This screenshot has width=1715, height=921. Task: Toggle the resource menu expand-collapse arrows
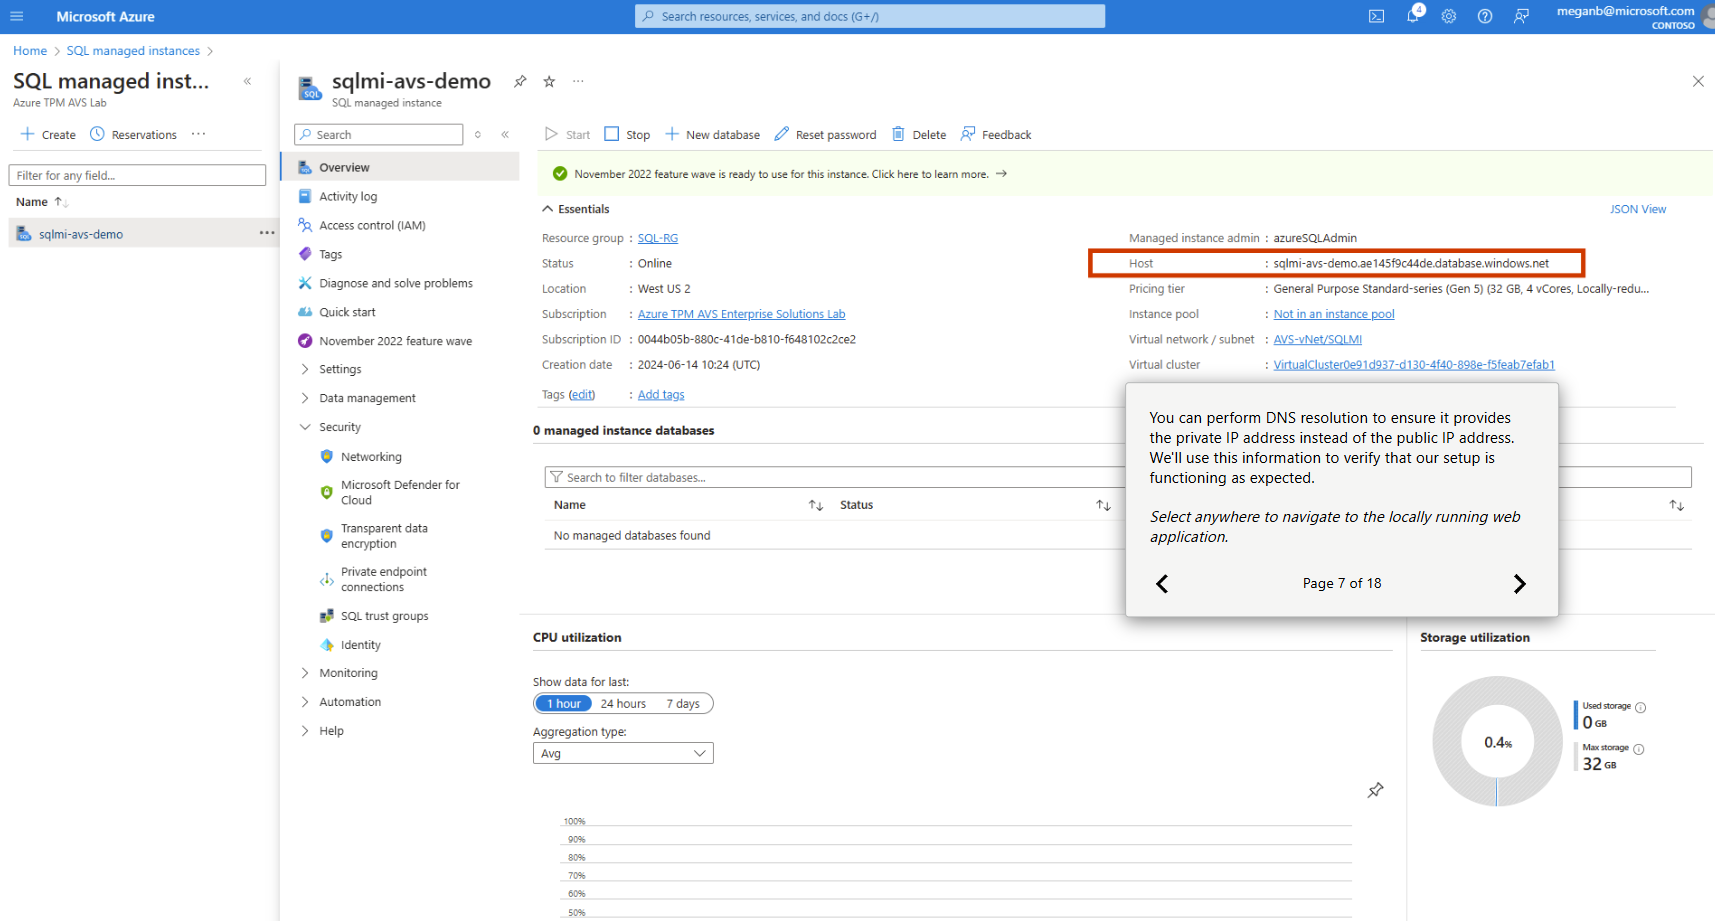pos(478,134)
